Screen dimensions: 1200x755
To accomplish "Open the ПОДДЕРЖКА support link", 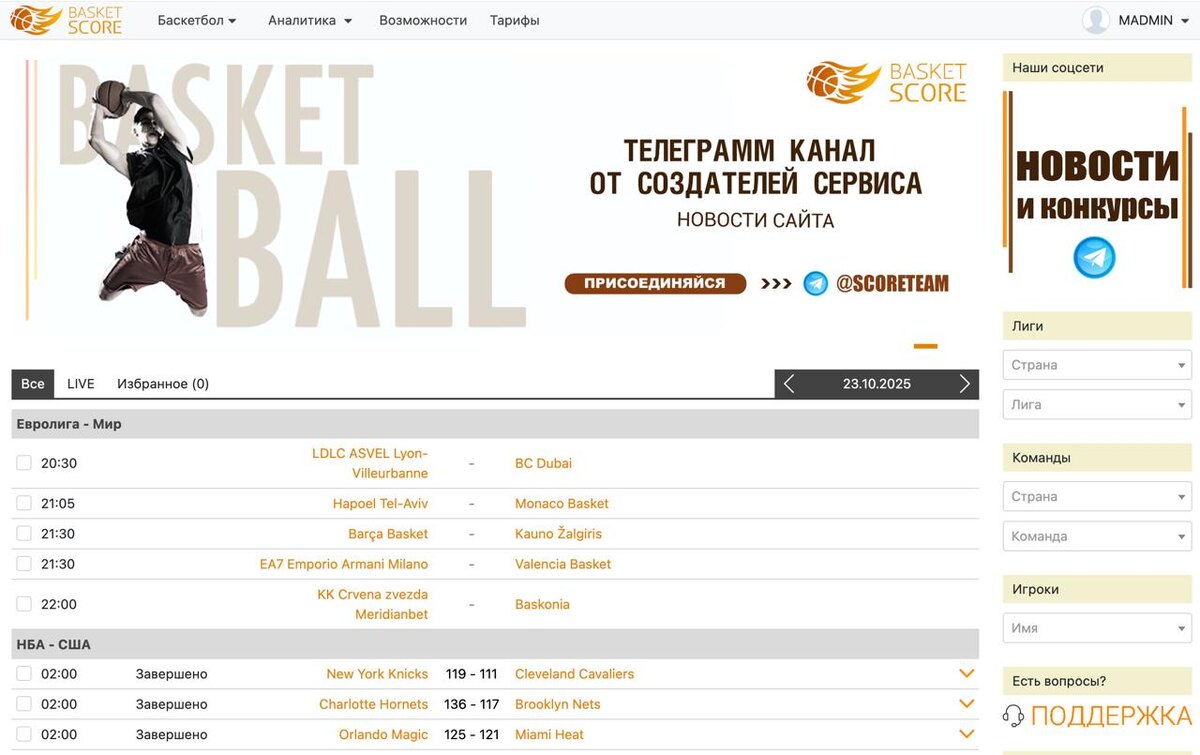I will tap(1111, 716).
